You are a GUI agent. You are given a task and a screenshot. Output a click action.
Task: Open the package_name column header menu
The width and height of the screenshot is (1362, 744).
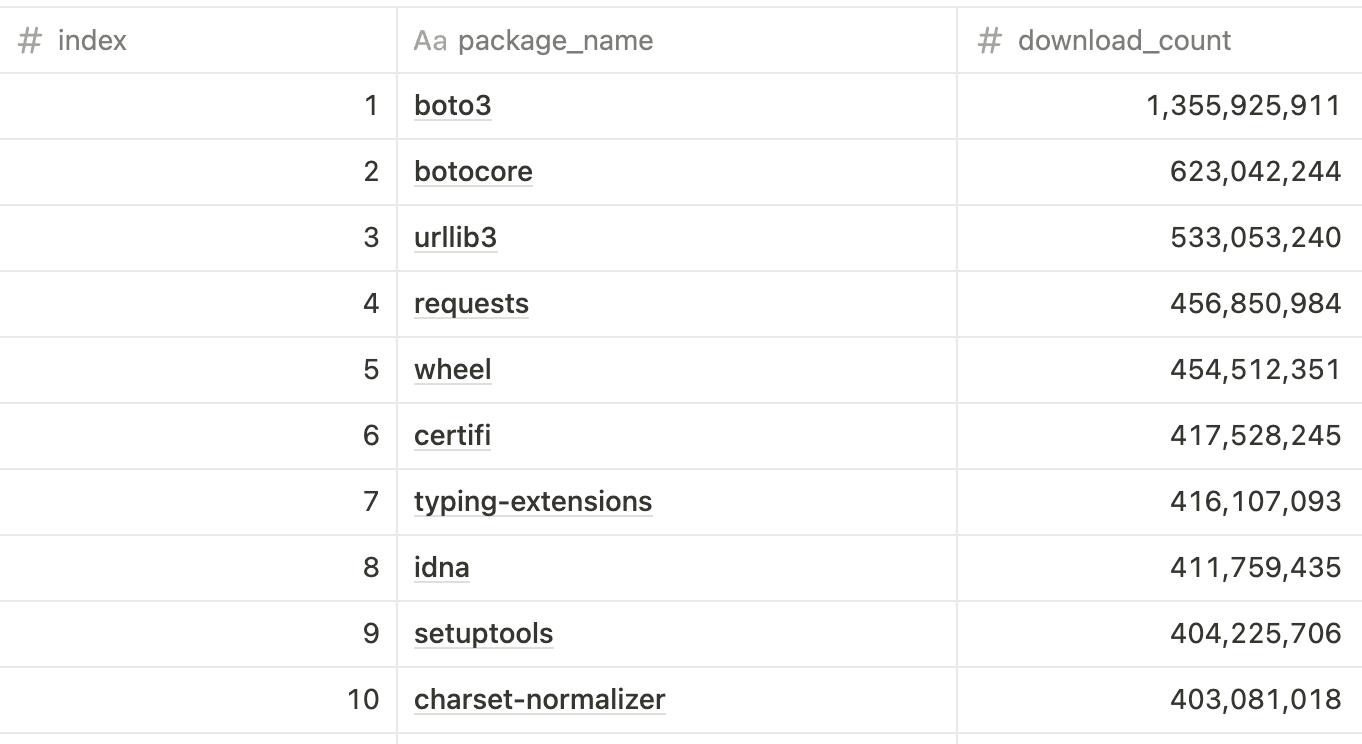click(555, 41)
